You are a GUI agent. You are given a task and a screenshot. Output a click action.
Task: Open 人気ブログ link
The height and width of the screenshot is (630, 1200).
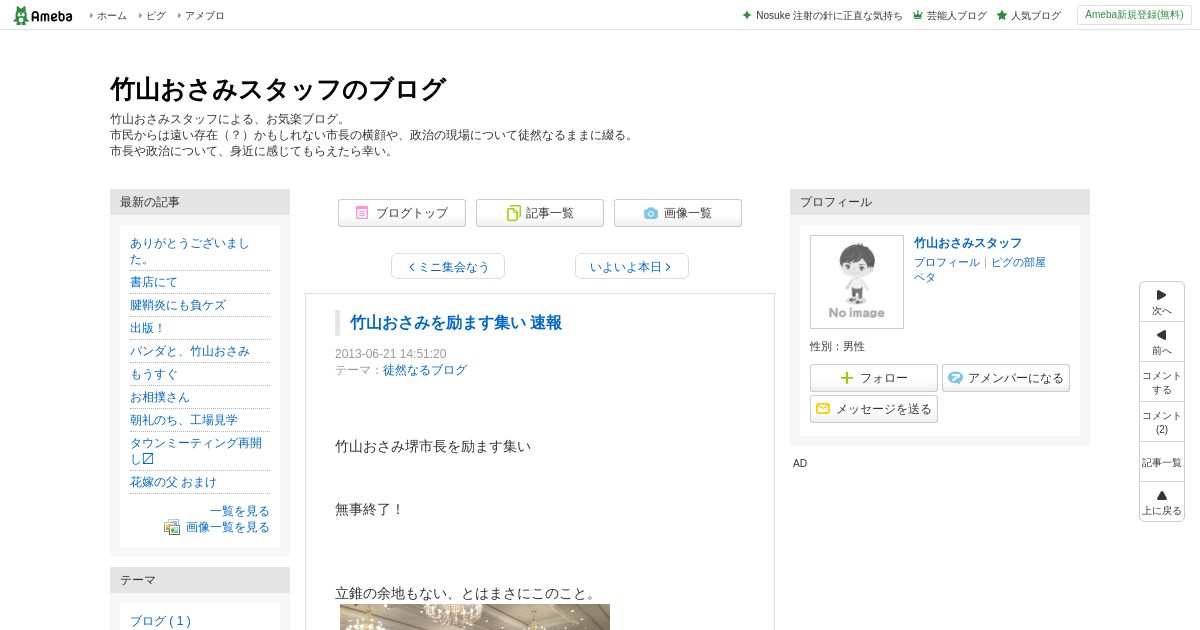[1036, 16]
